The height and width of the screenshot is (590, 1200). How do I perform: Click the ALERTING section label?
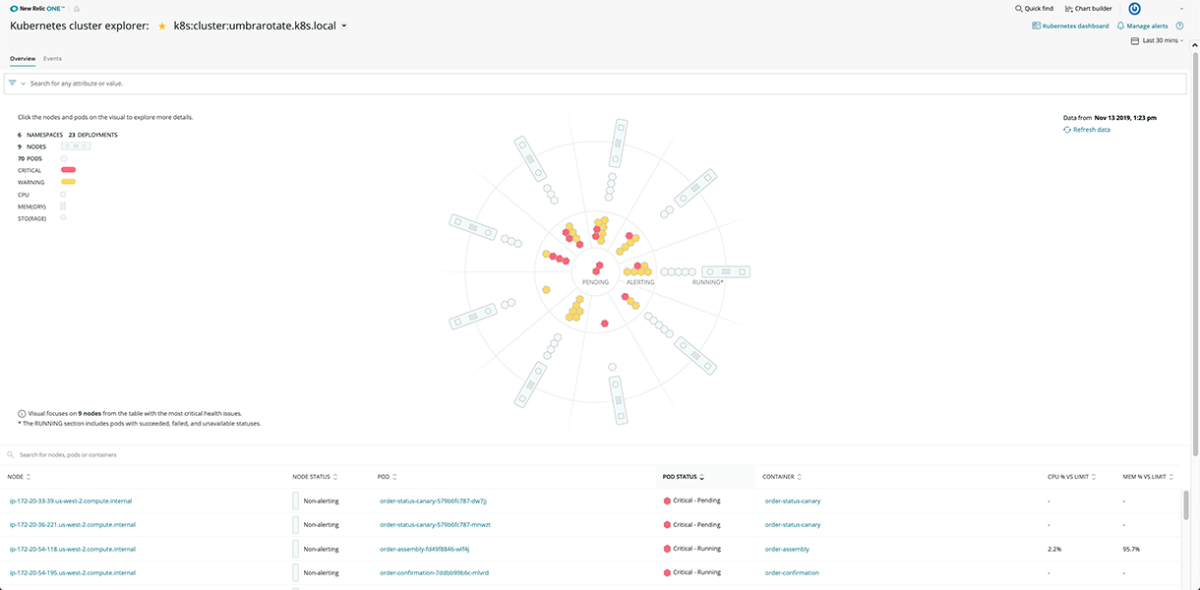point(640,283)
